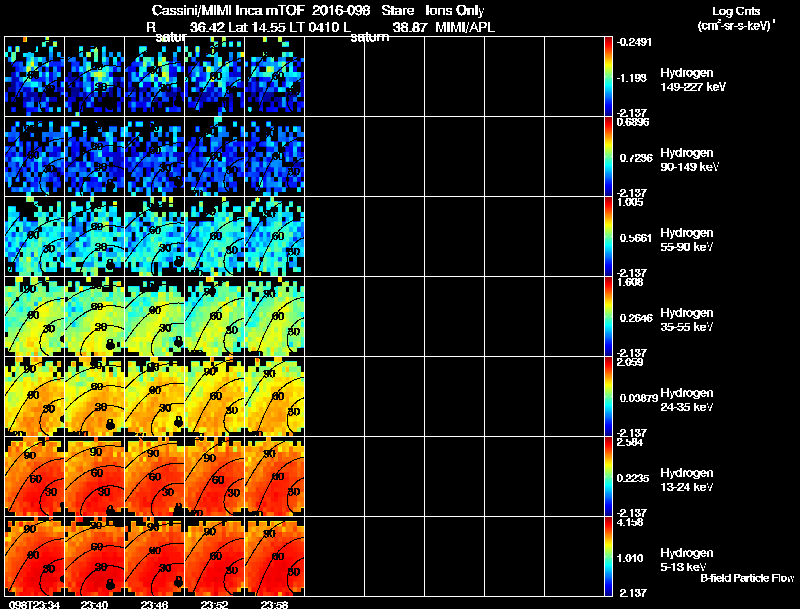Click the 'Hydrogen 24-35 keV' label

tap(687, 400)
